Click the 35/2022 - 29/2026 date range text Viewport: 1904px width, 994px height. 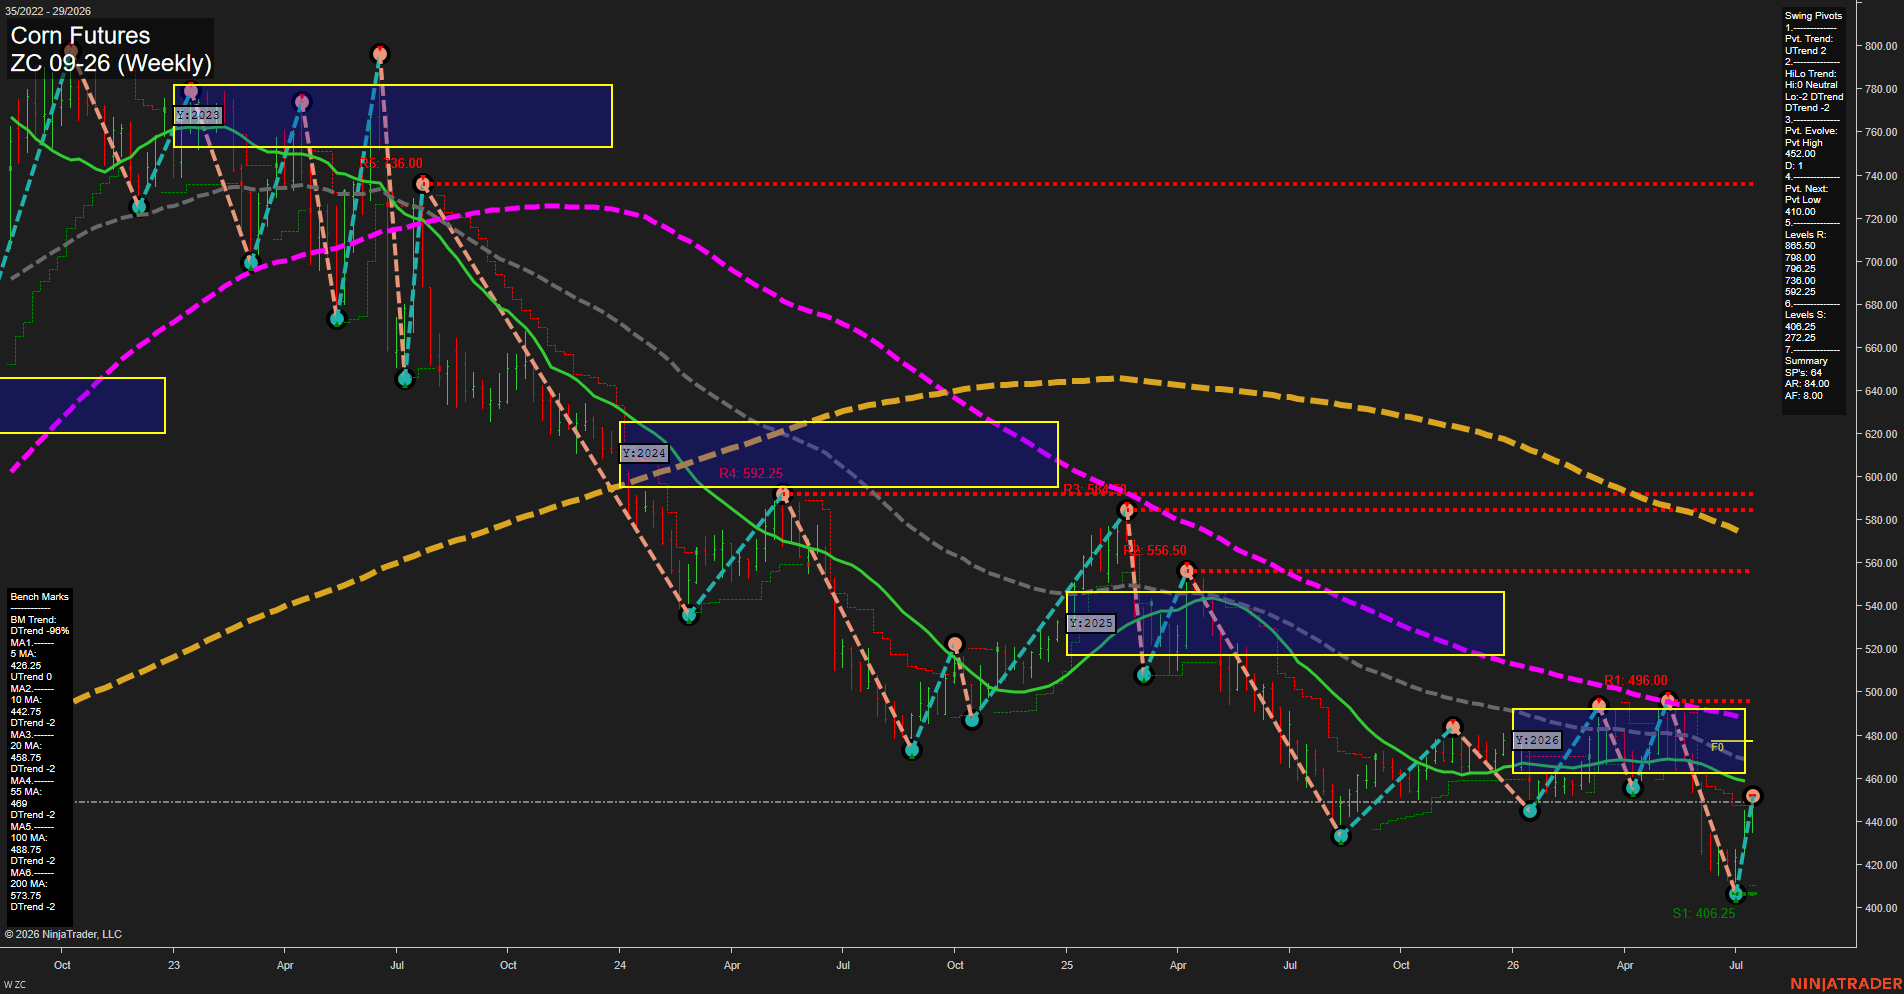(48, 11)
